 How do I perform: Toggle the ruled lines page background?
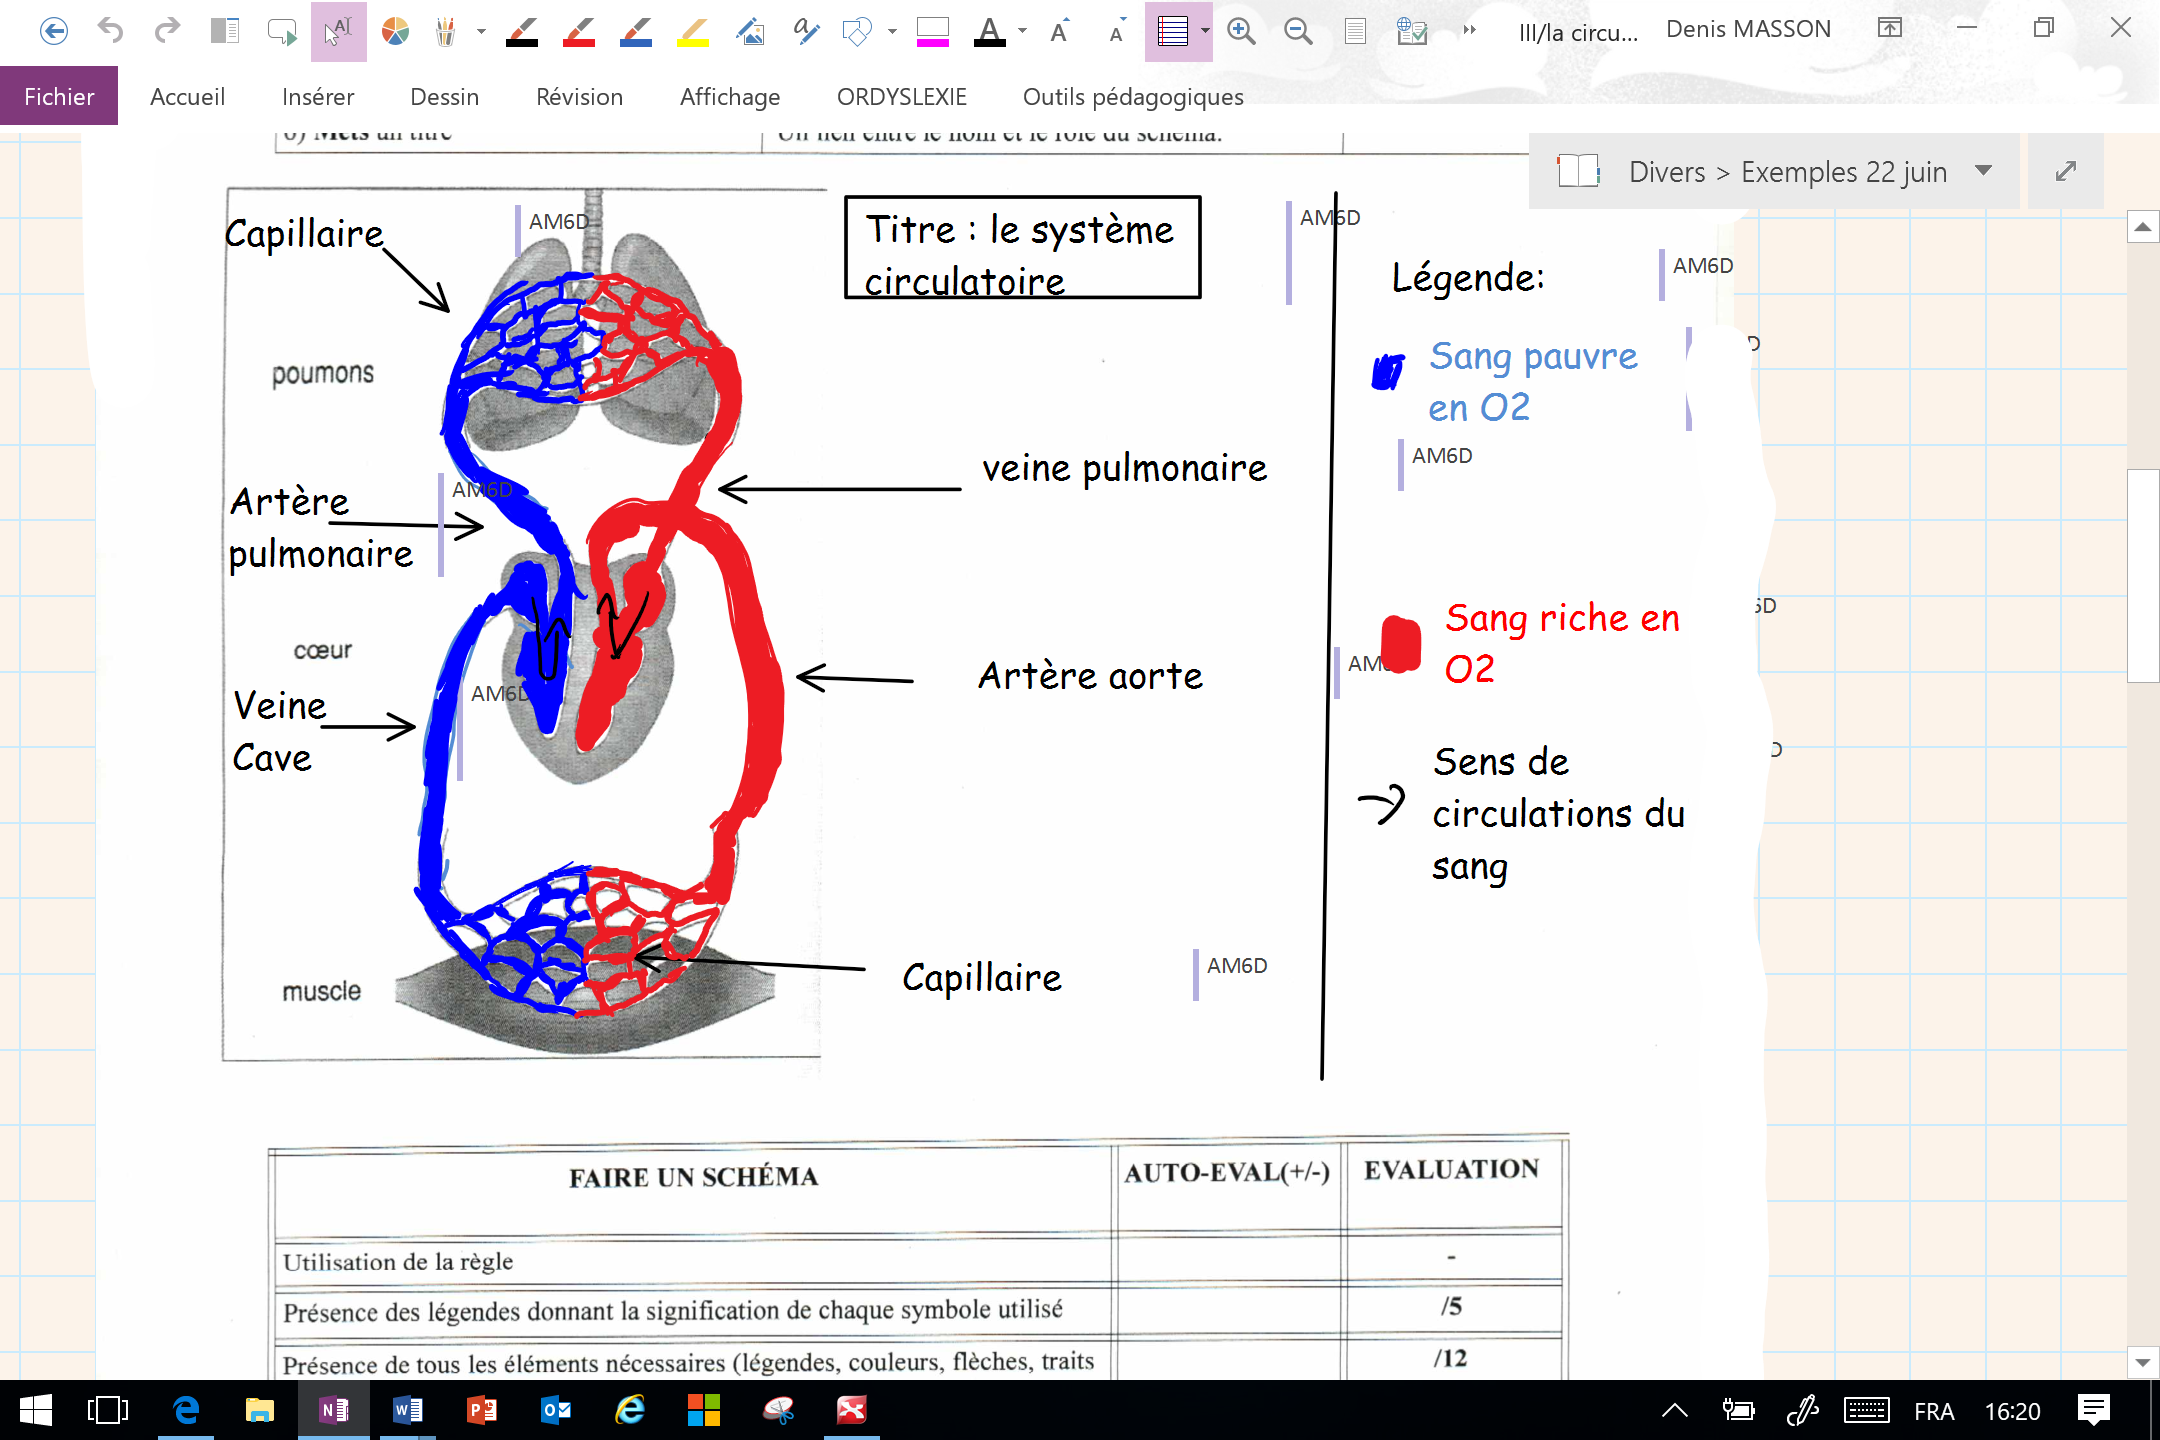click(x=1172, y=31)
